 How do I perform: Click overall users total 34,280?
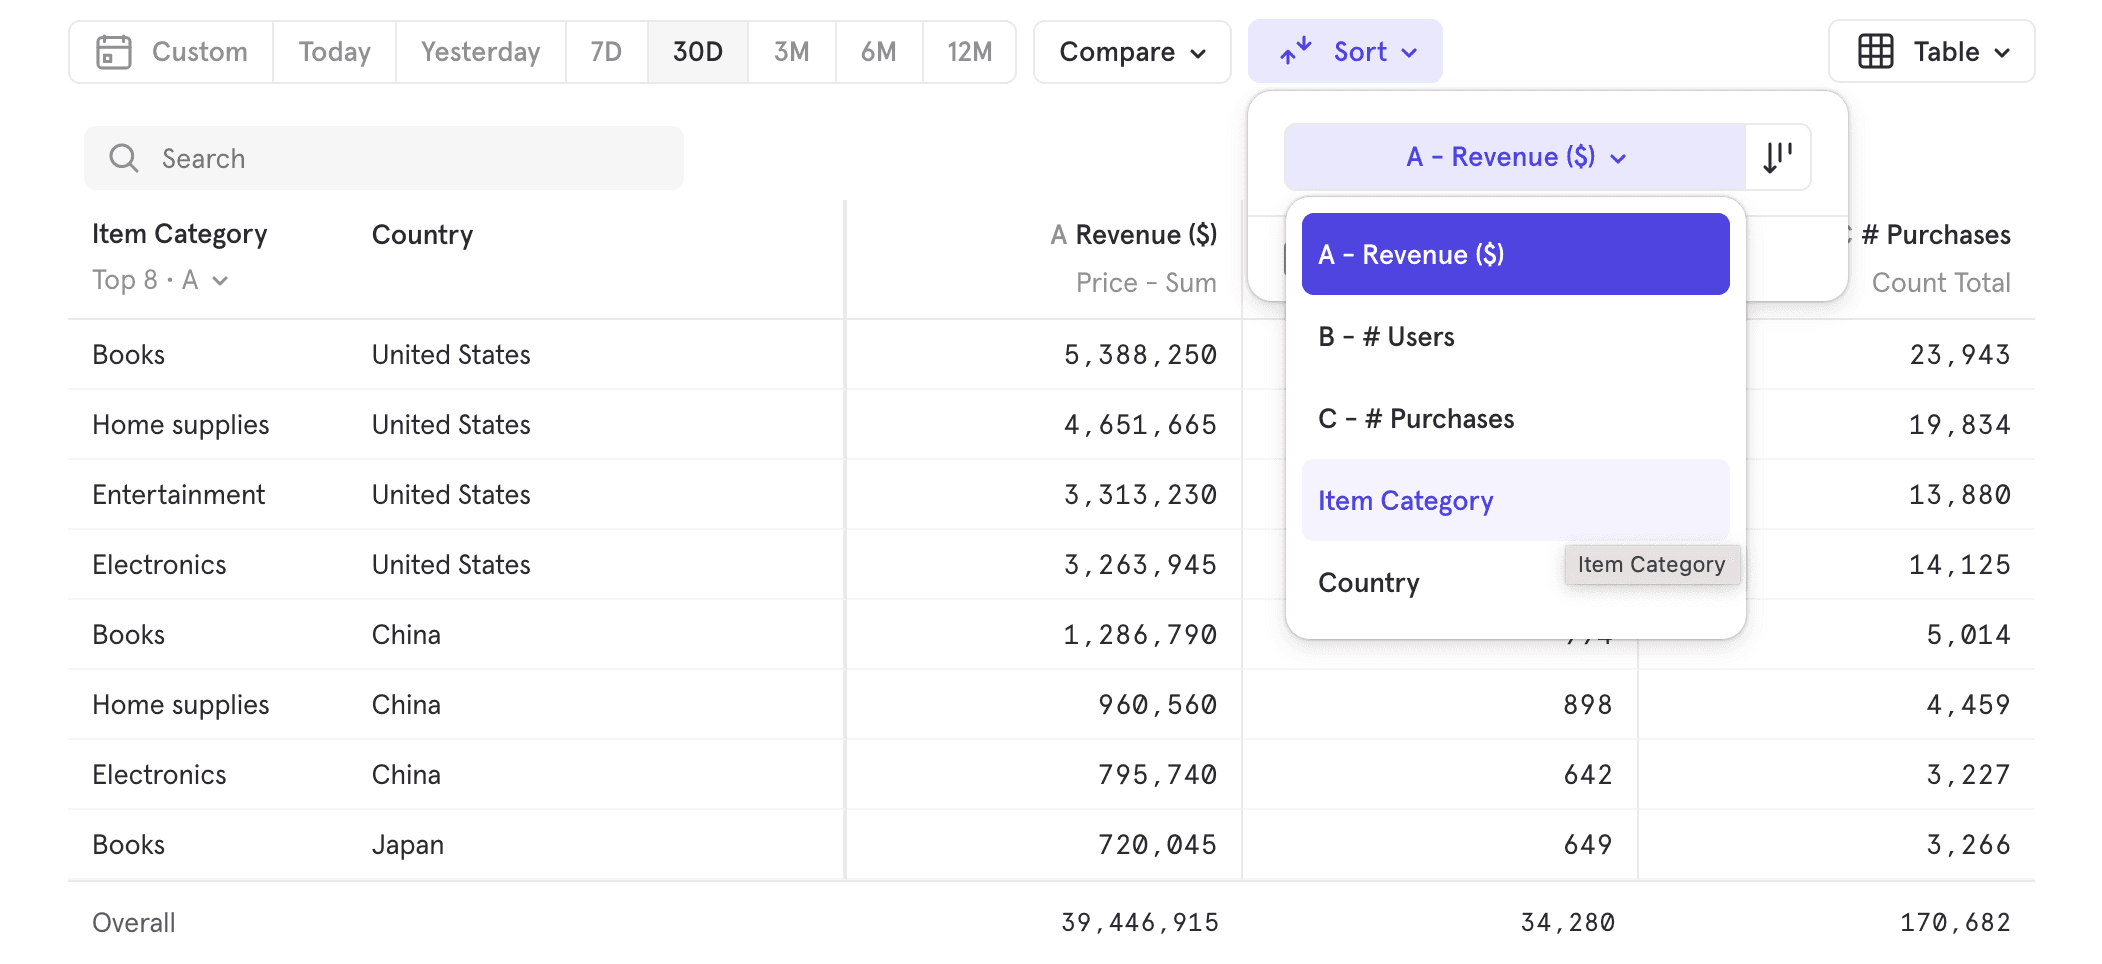tap(1568, 923)
